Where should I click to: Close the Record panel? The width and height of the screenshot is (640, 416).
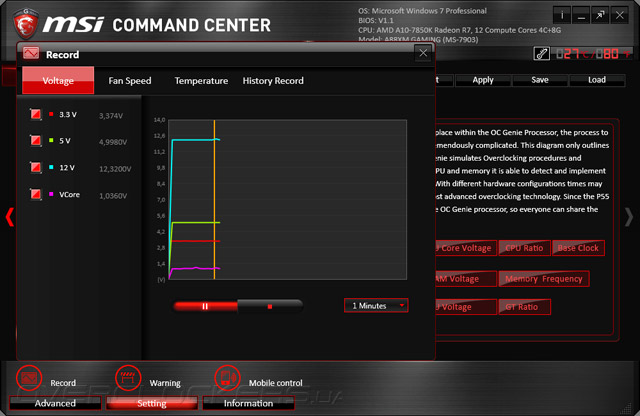point(423,53)
